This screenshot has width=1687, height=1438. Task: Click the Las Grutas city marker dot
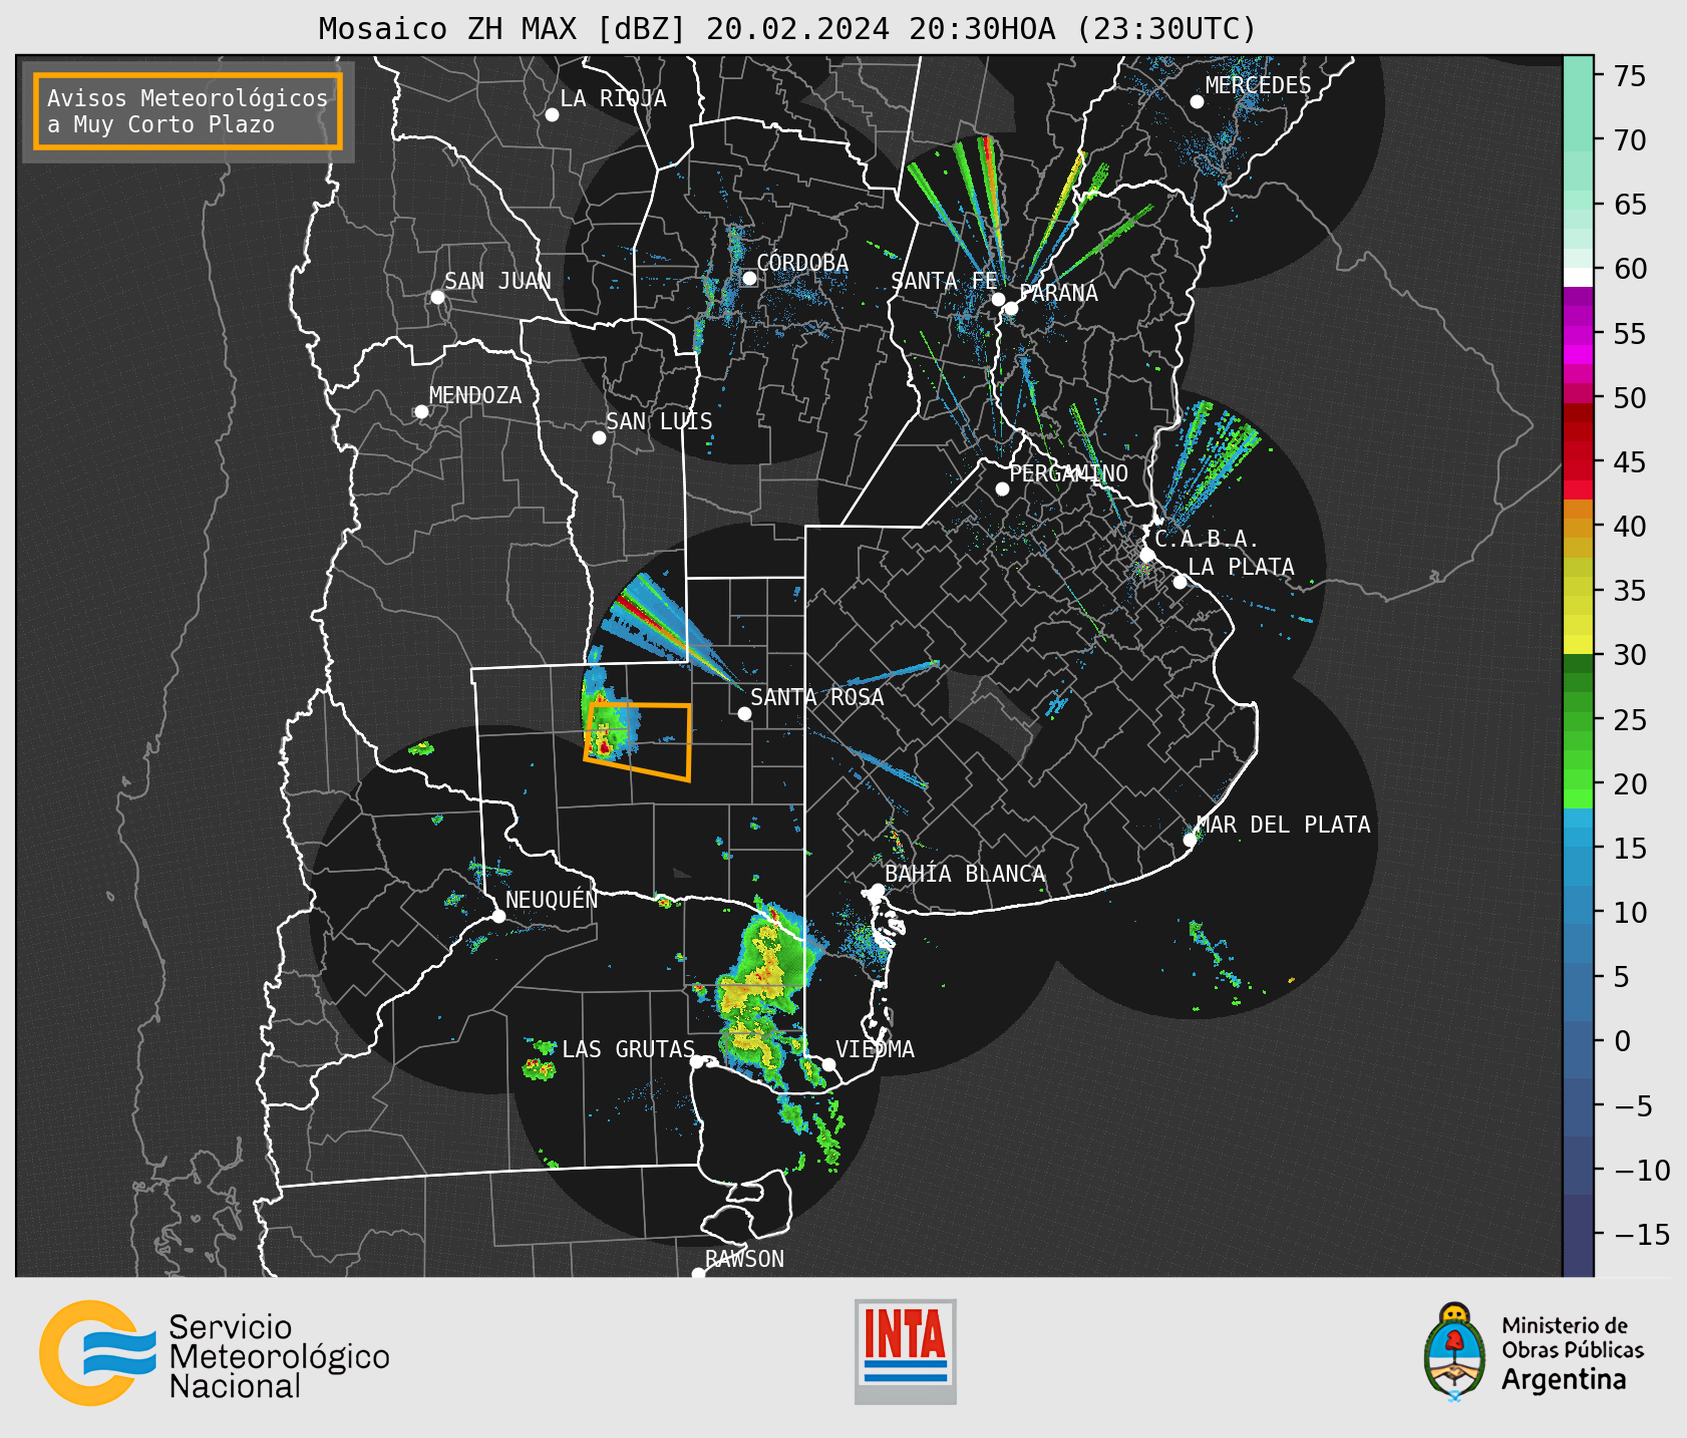click(x=697, y=1062)
